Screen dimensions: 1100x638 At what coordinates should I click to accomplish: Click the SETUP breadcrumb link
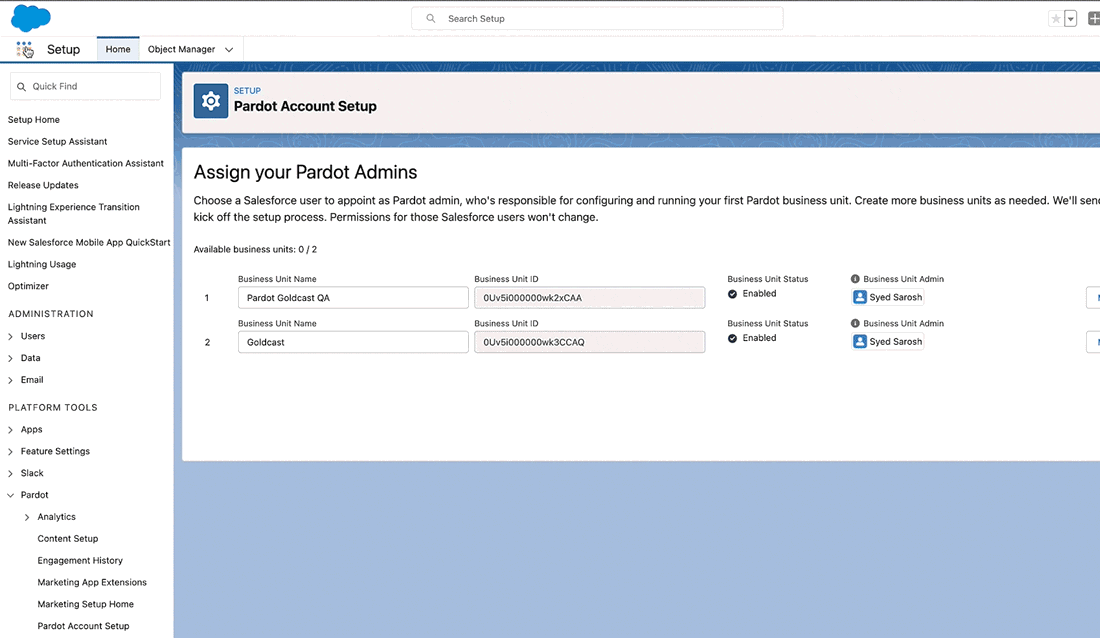tap(247, 91)
